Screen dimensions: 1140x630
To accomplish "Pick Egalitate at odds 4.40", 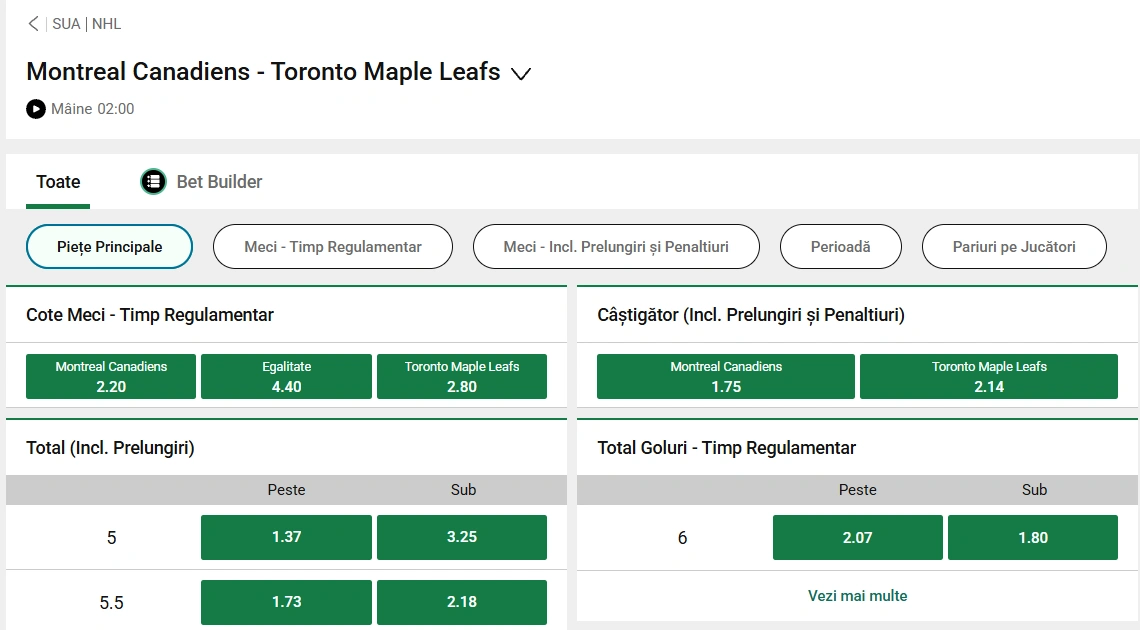I will 286,376.
